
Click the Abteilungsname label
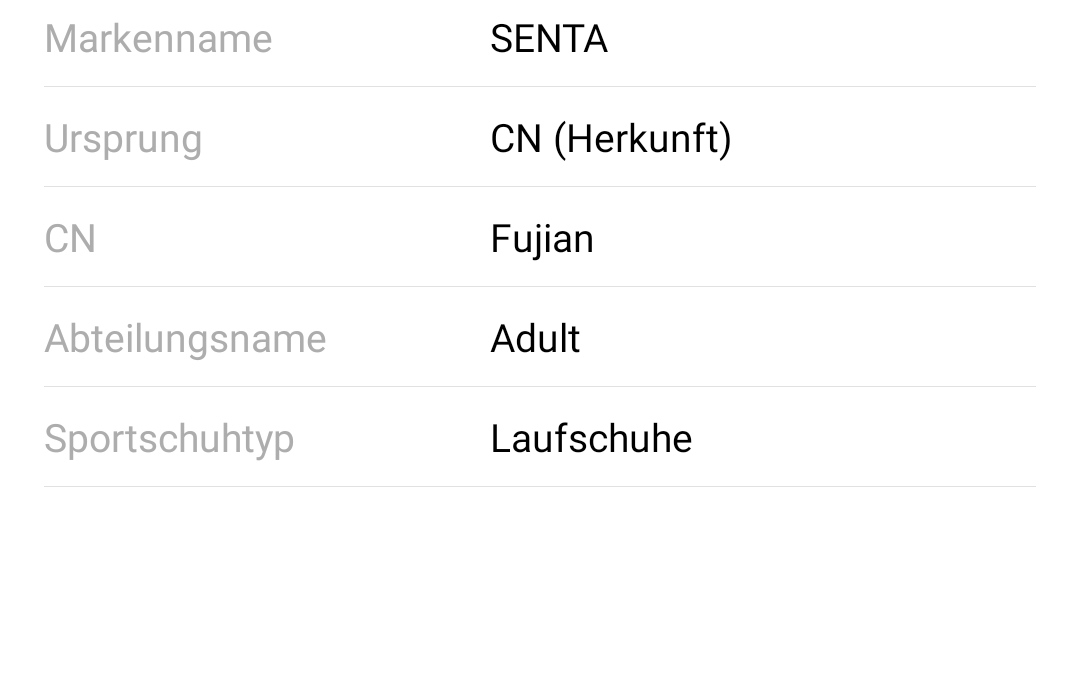[x=185, y=339]
